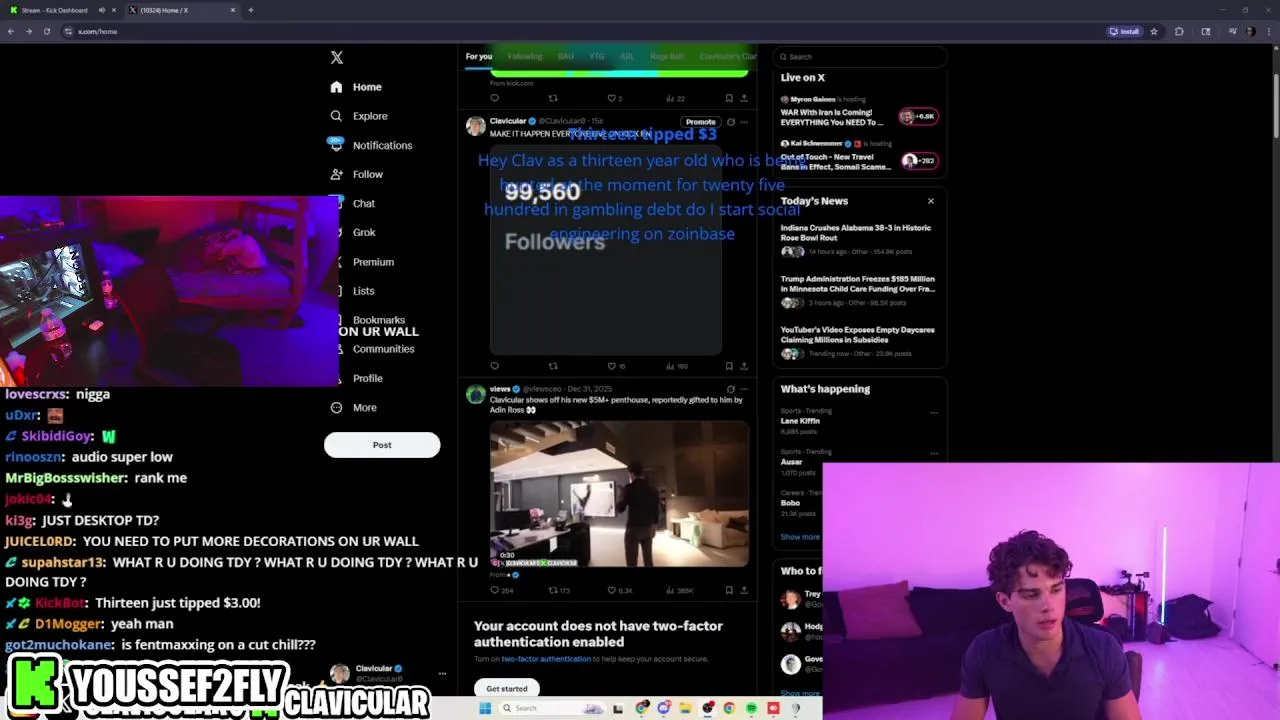Click the Get started button

pos(507,688)
